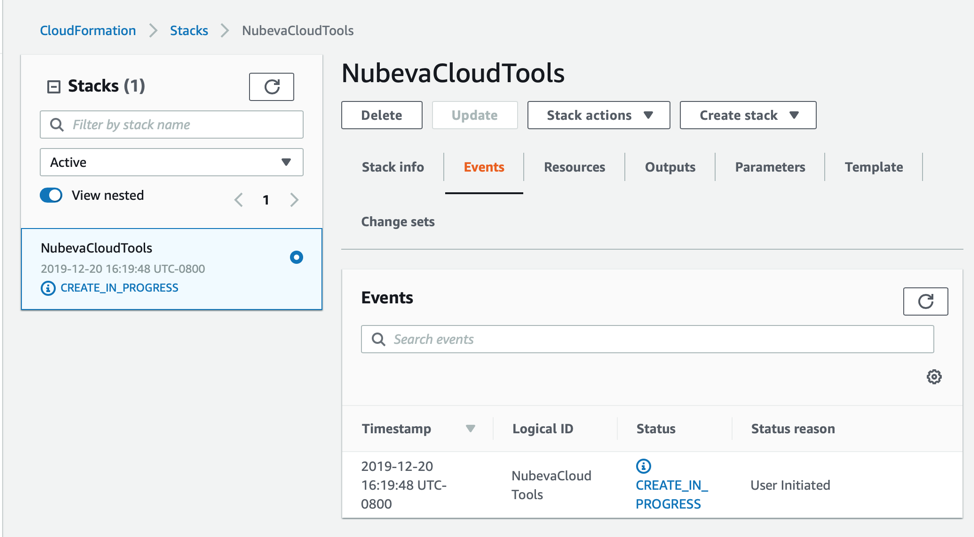Screen dimensions: 974x537
Task: Click NubevaCloudTools in the breadcrumb
Action: click(298, 30)
